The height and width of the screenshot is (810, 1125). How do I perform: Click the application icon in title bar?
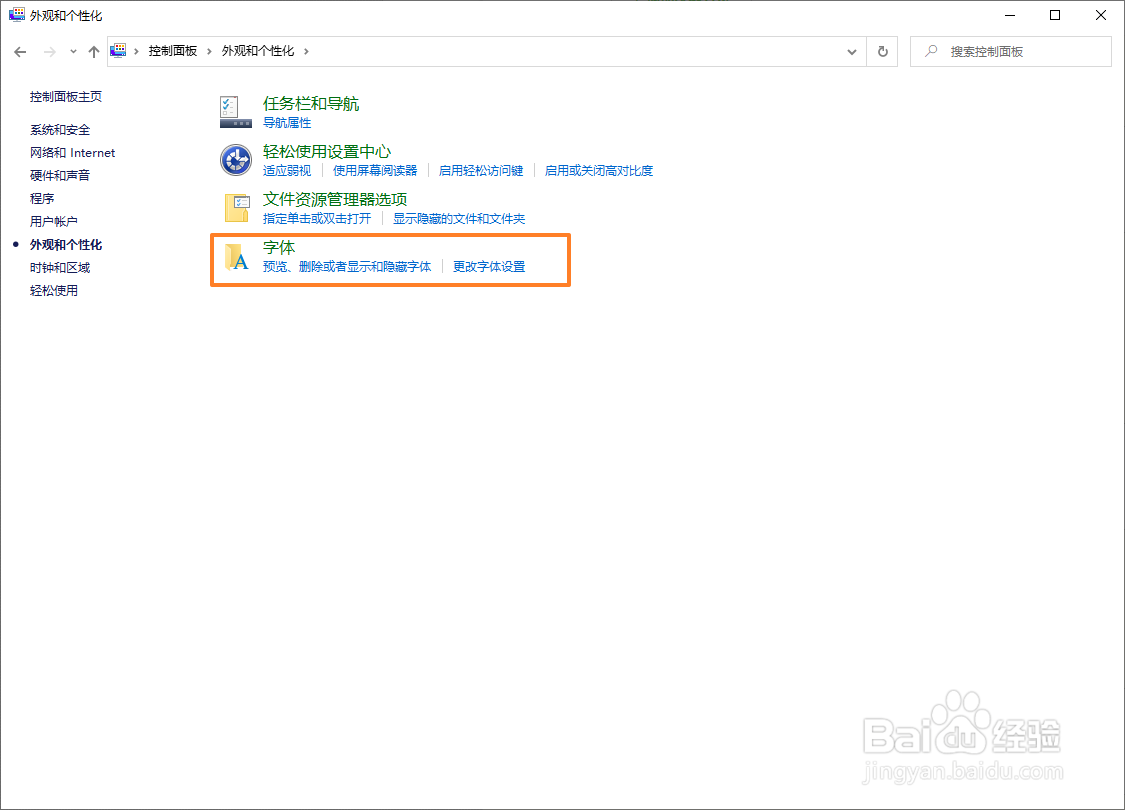(16, 14)
